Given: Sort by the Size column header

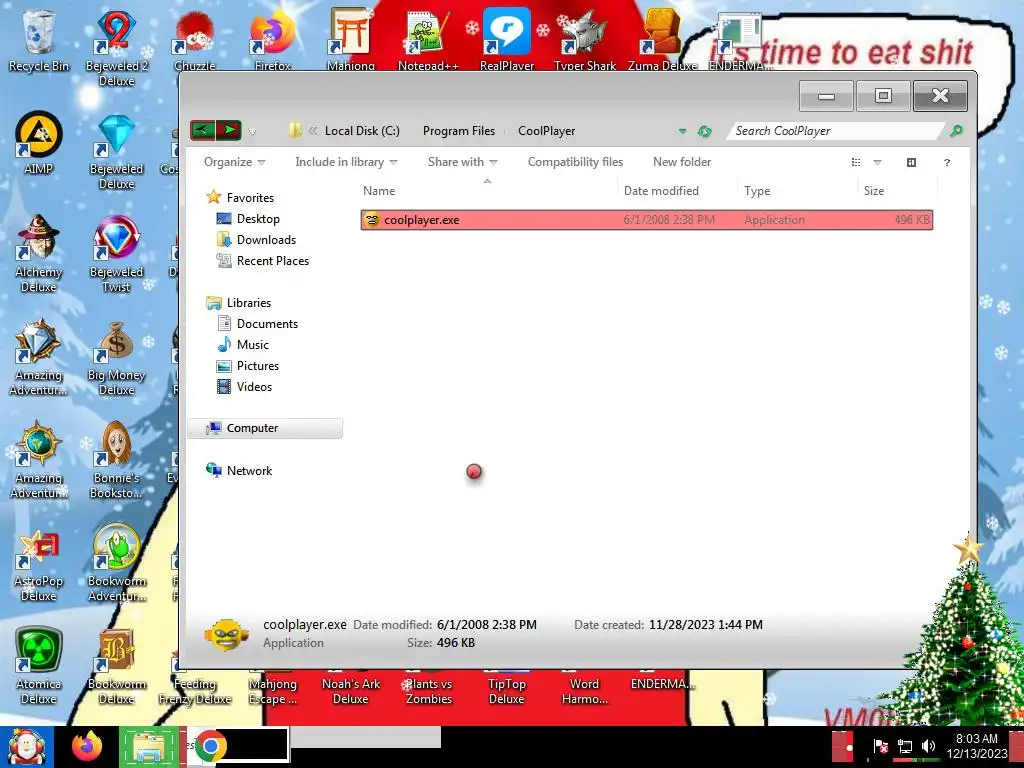Looking at the screenshot, I should [897, 191].
